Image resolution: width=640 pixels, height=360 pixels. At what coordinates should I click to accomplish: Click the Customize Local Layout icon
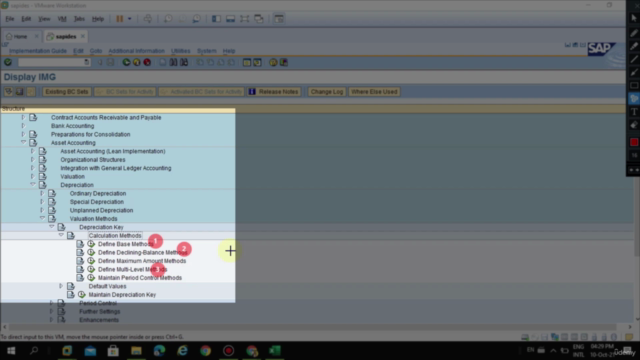(284, 62)
